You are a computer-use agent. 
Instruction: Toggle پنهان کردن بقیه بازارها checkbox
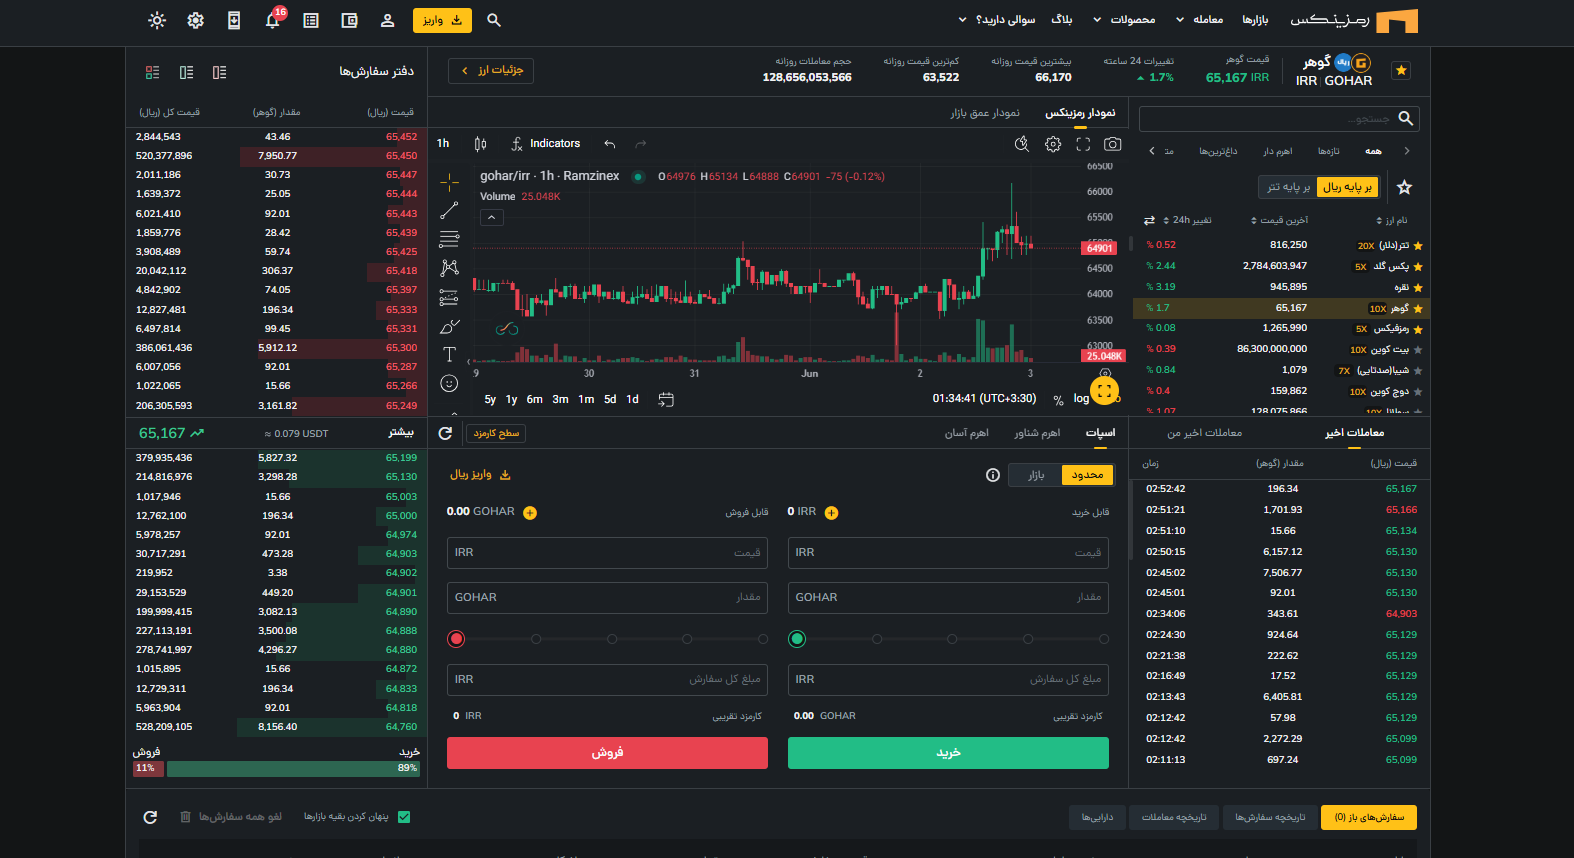(404, 817)
